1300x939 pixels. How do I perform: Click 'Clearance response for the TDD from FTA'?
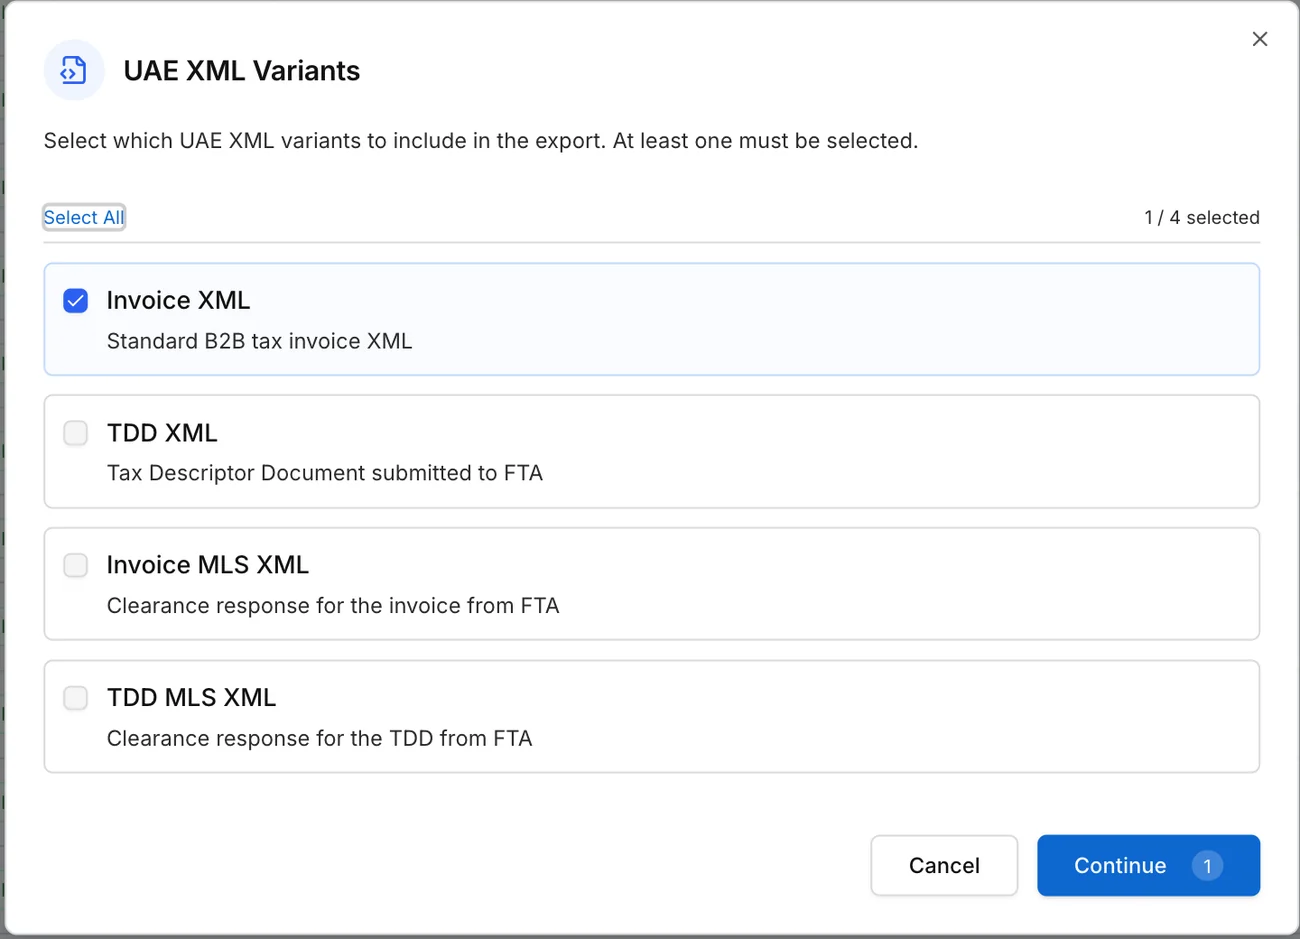[320, 738]
